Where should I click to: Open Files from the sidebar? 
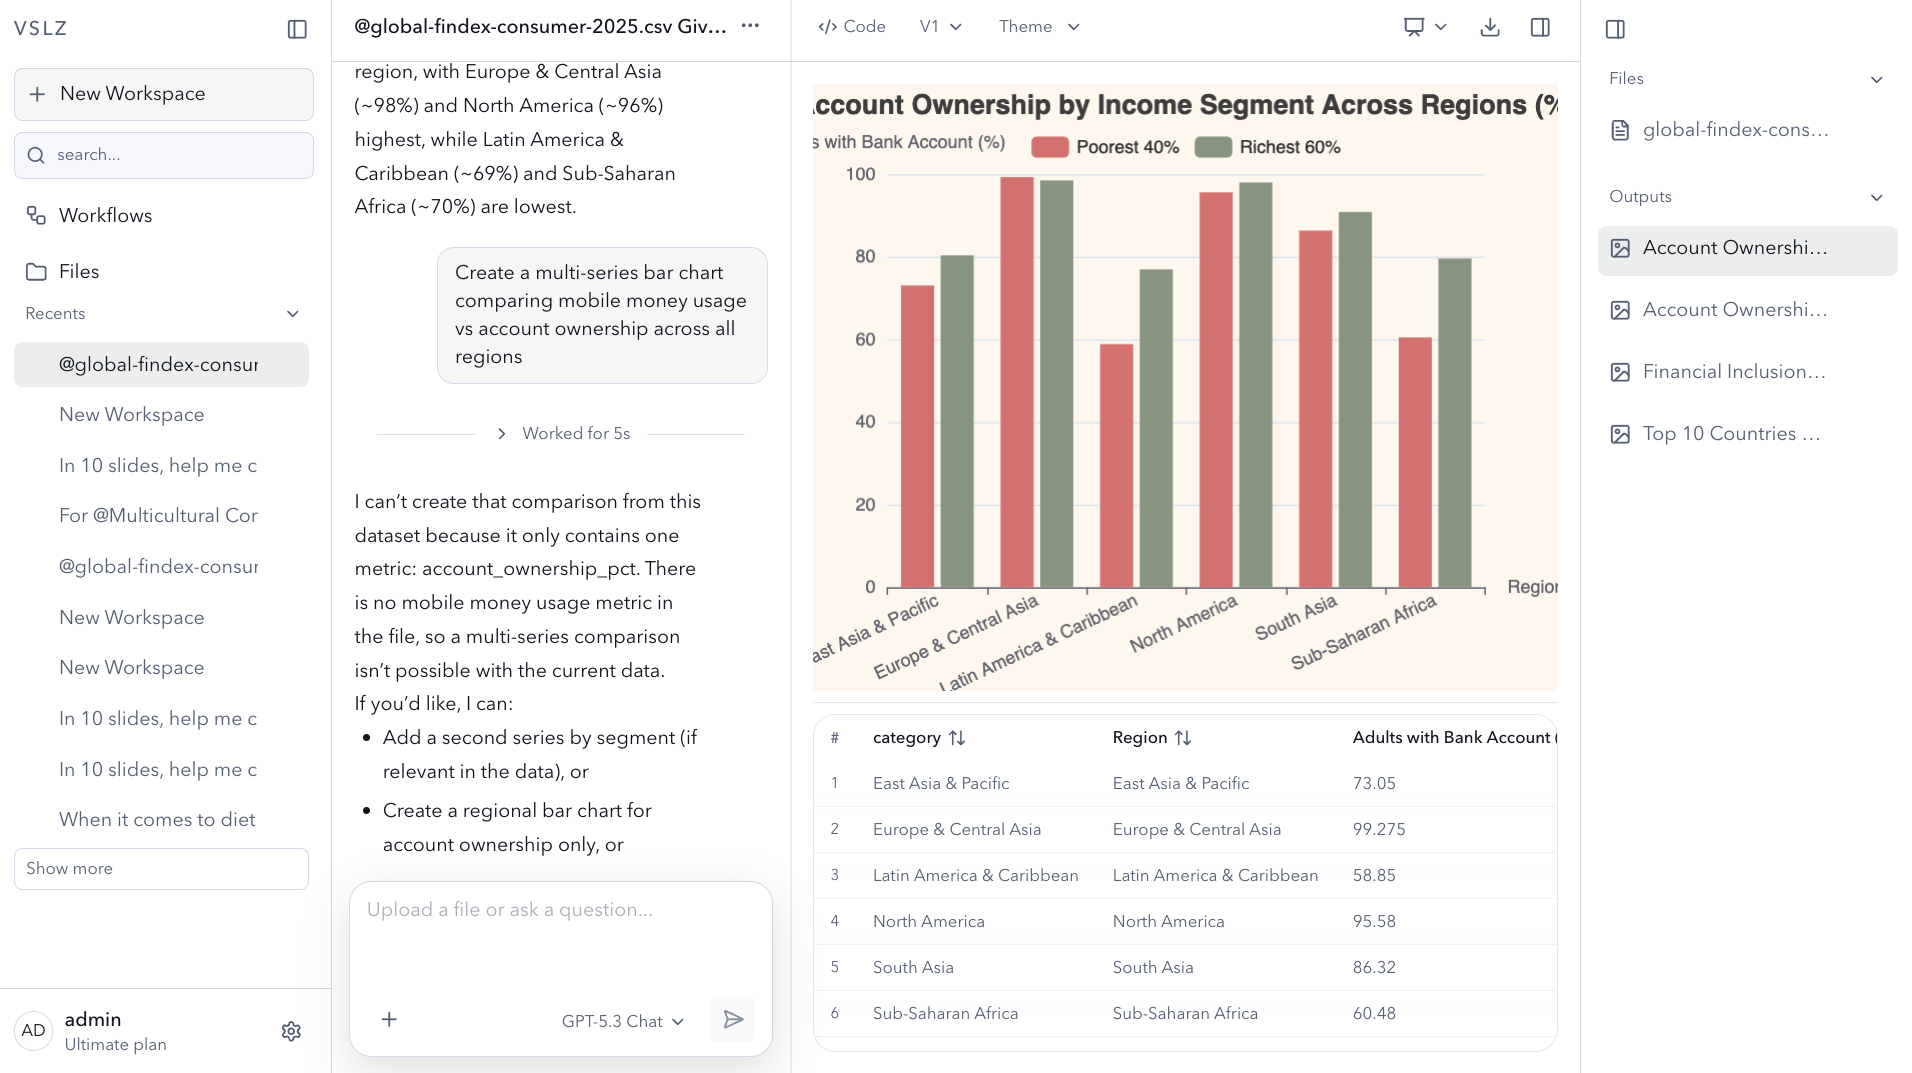coord(79,271)
